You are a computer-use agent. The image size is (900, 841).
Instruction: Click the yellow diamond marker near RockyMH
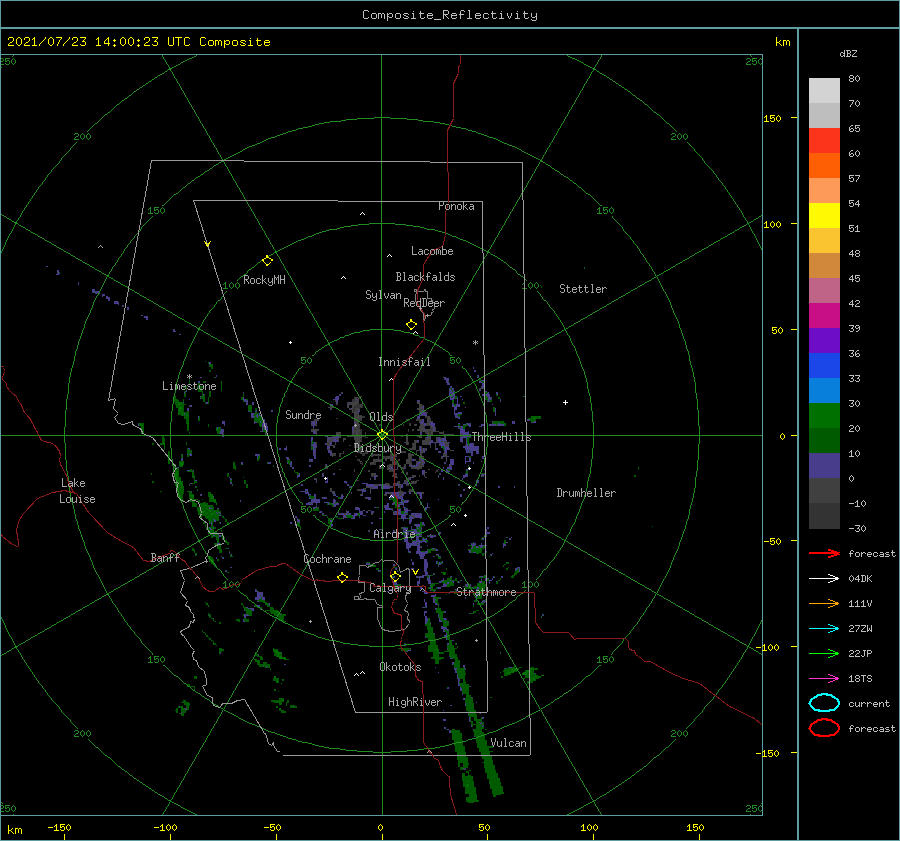267,261
